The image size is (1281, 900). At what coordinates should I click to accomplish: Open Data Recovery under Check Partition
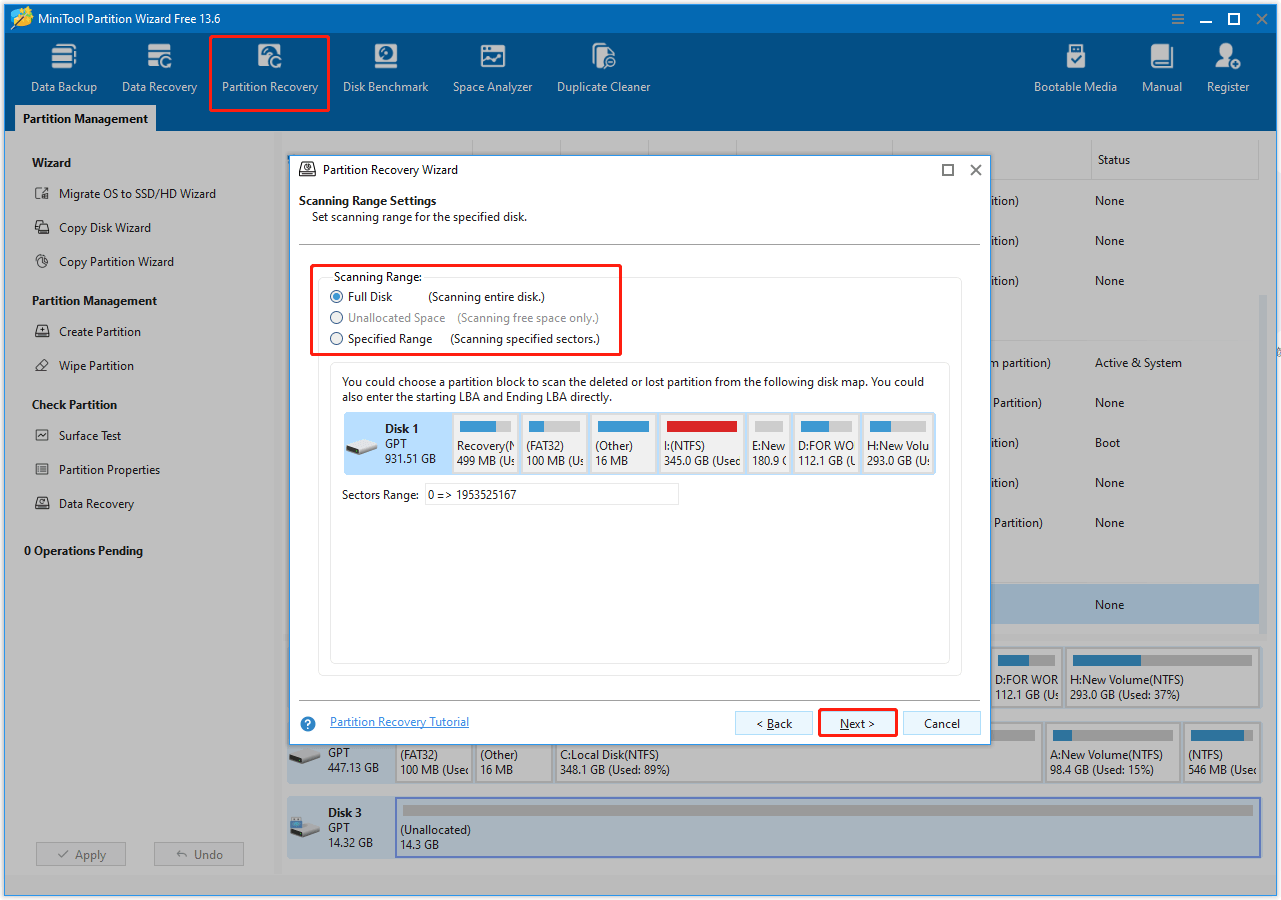(85, 504)
